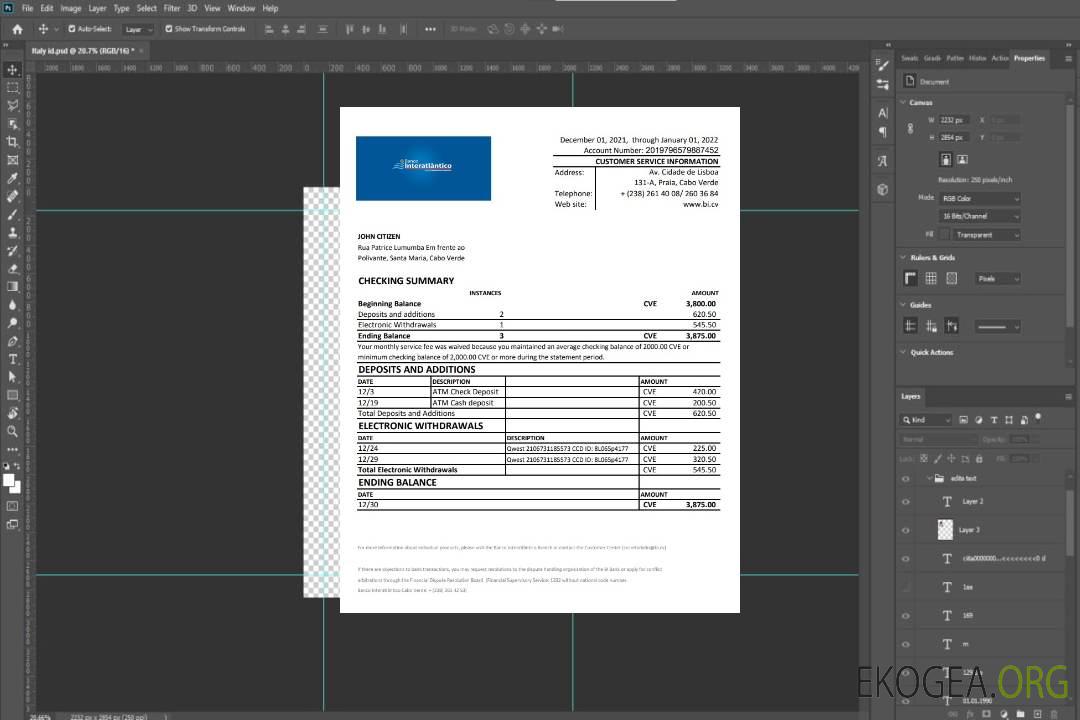Hide Layer 3 visibility eye

tap(906, 531)
